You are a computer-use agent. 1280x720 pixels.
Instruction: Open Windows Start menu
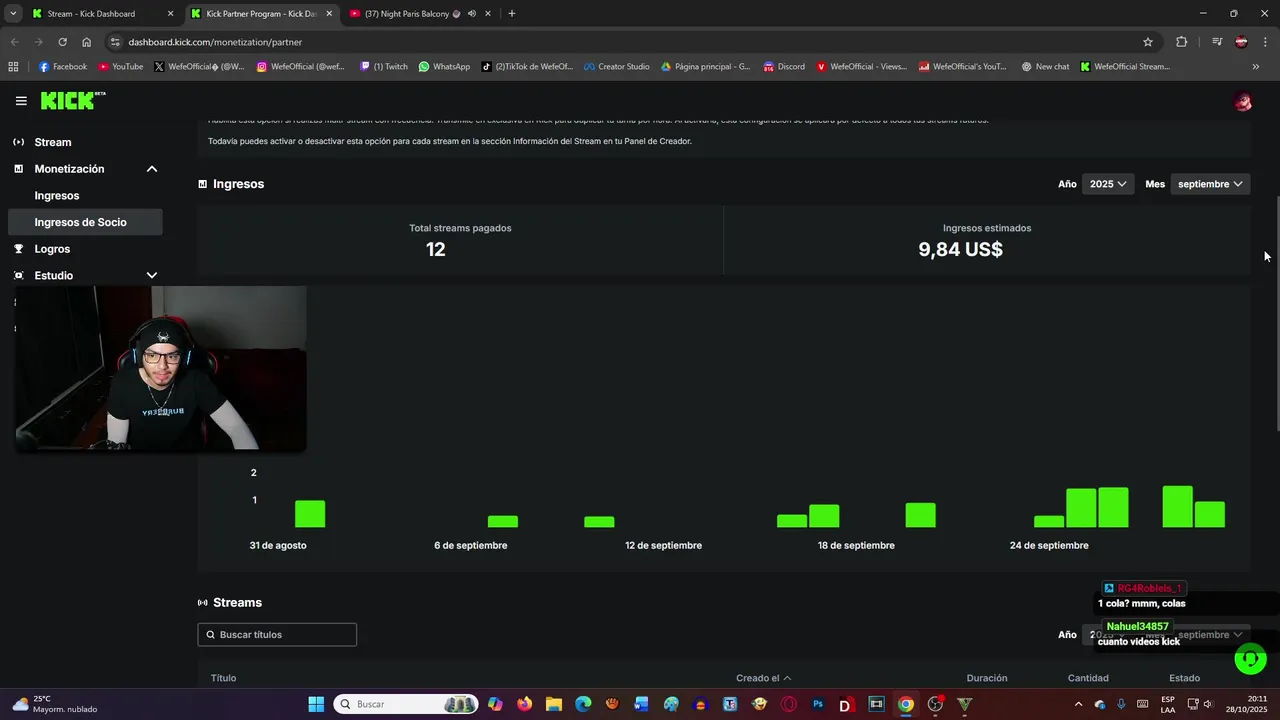click(x=316, y=704)
